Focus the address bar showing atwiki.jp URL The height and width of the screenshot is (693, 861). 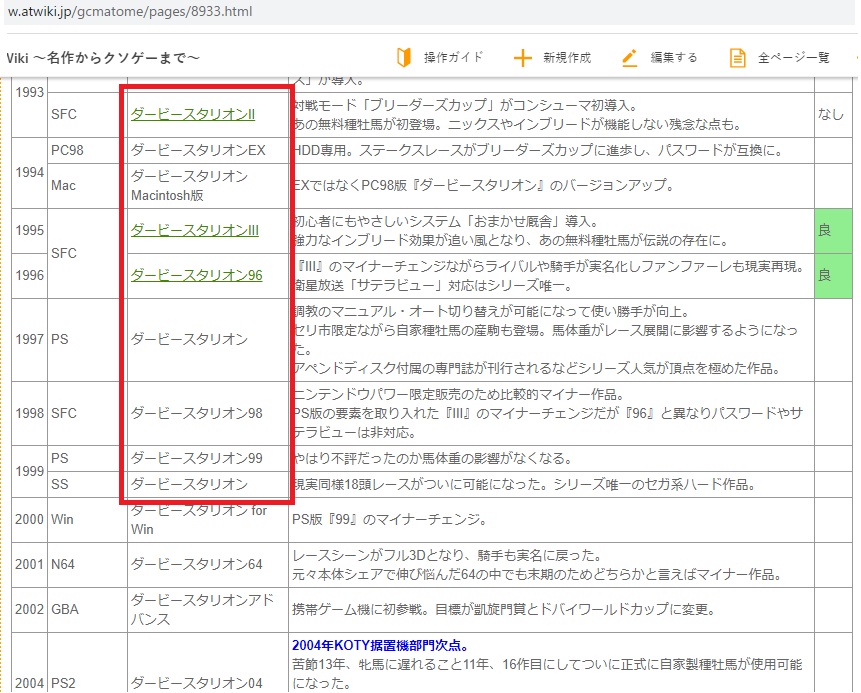(428, 12)
